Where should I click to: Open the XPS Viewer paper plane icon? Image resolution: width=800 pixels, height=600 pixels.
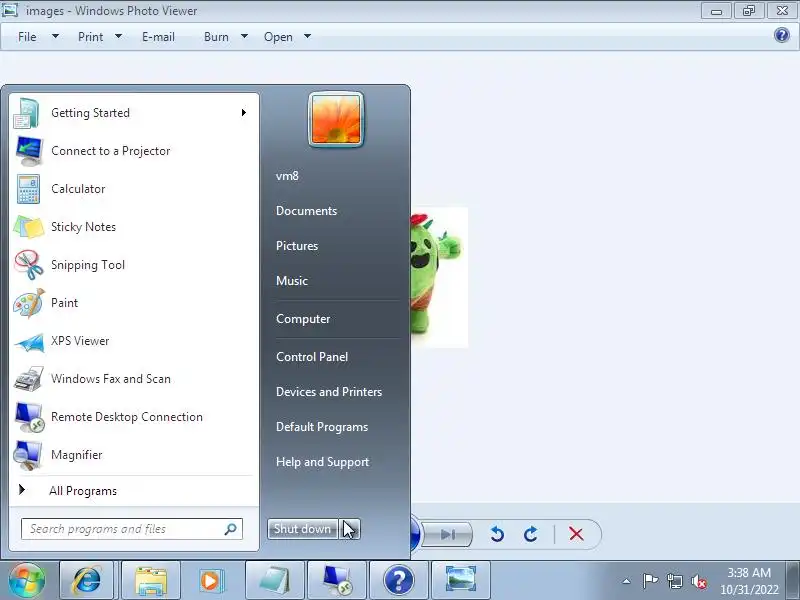(29, 341)
